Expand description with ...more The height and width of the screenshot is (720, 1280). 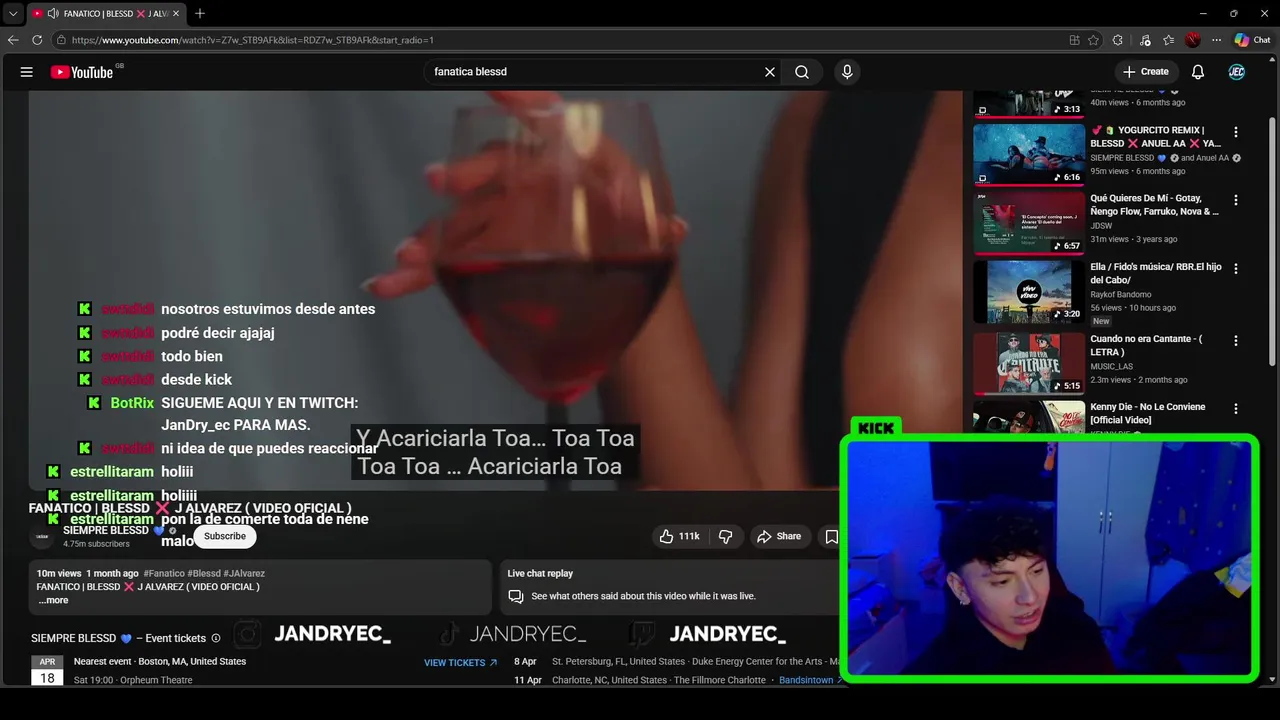point(53,600)
